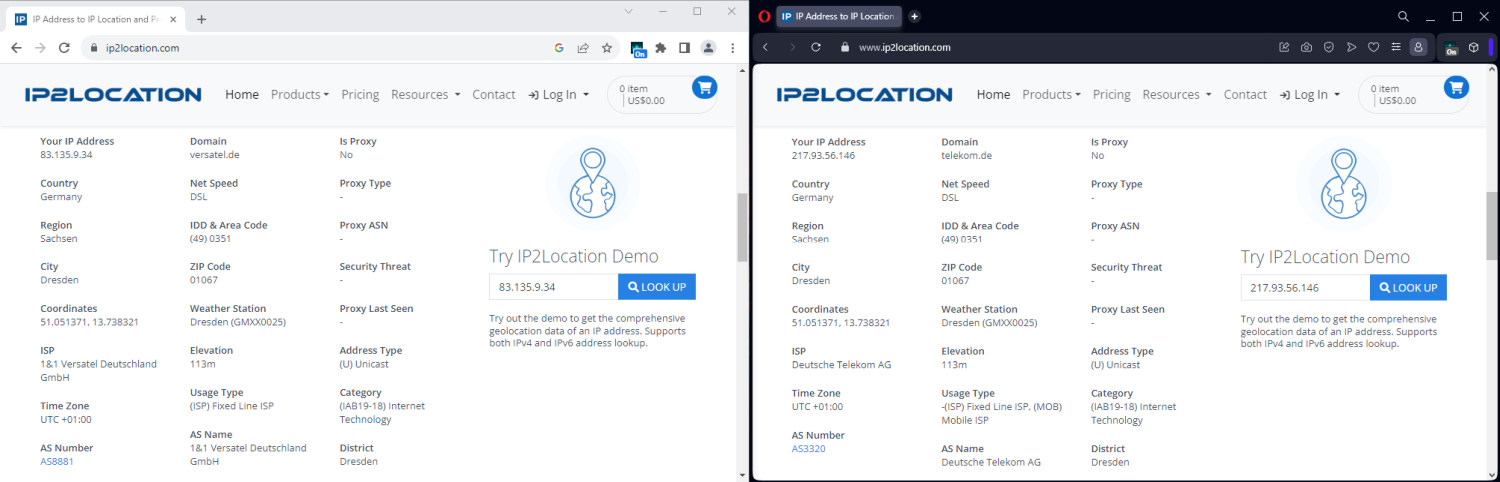
Task: Go to Home in Chrome window navbar
Action: [x=242, y=94]
